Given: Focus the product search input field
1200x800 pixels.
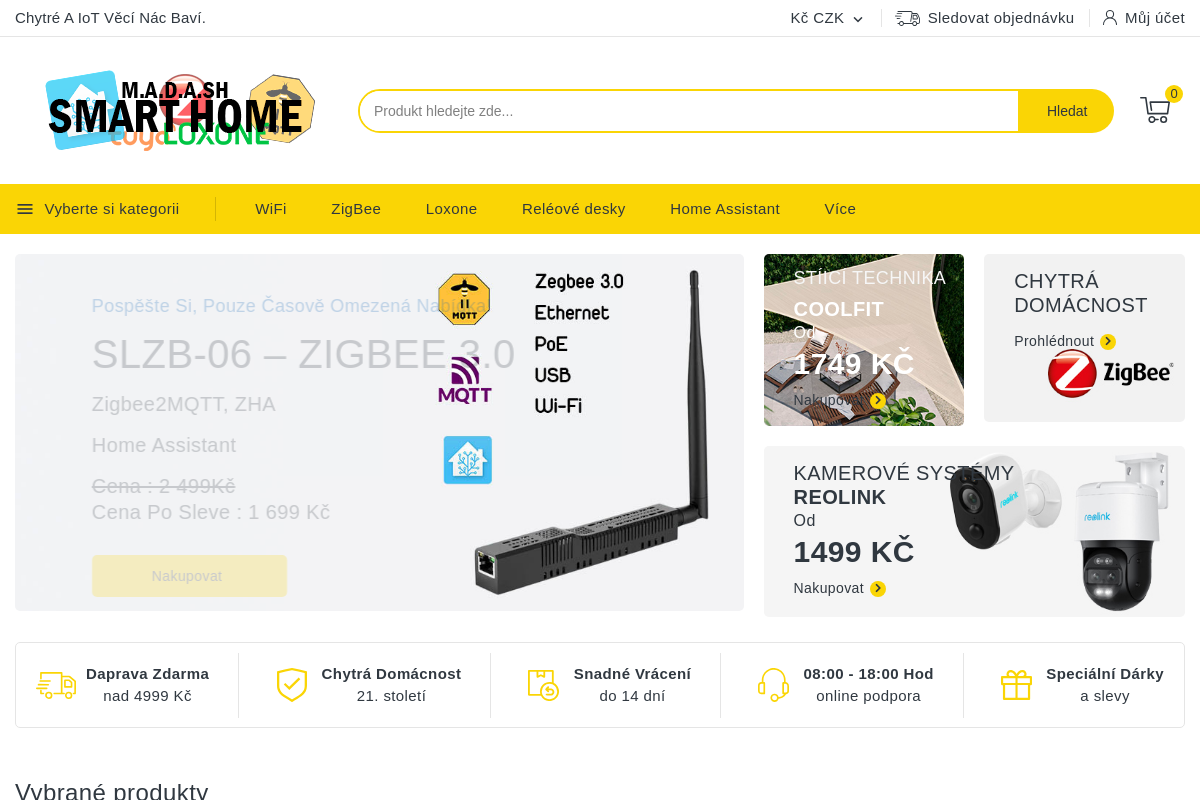Looking at the screenshot, I should click(689, 111).
